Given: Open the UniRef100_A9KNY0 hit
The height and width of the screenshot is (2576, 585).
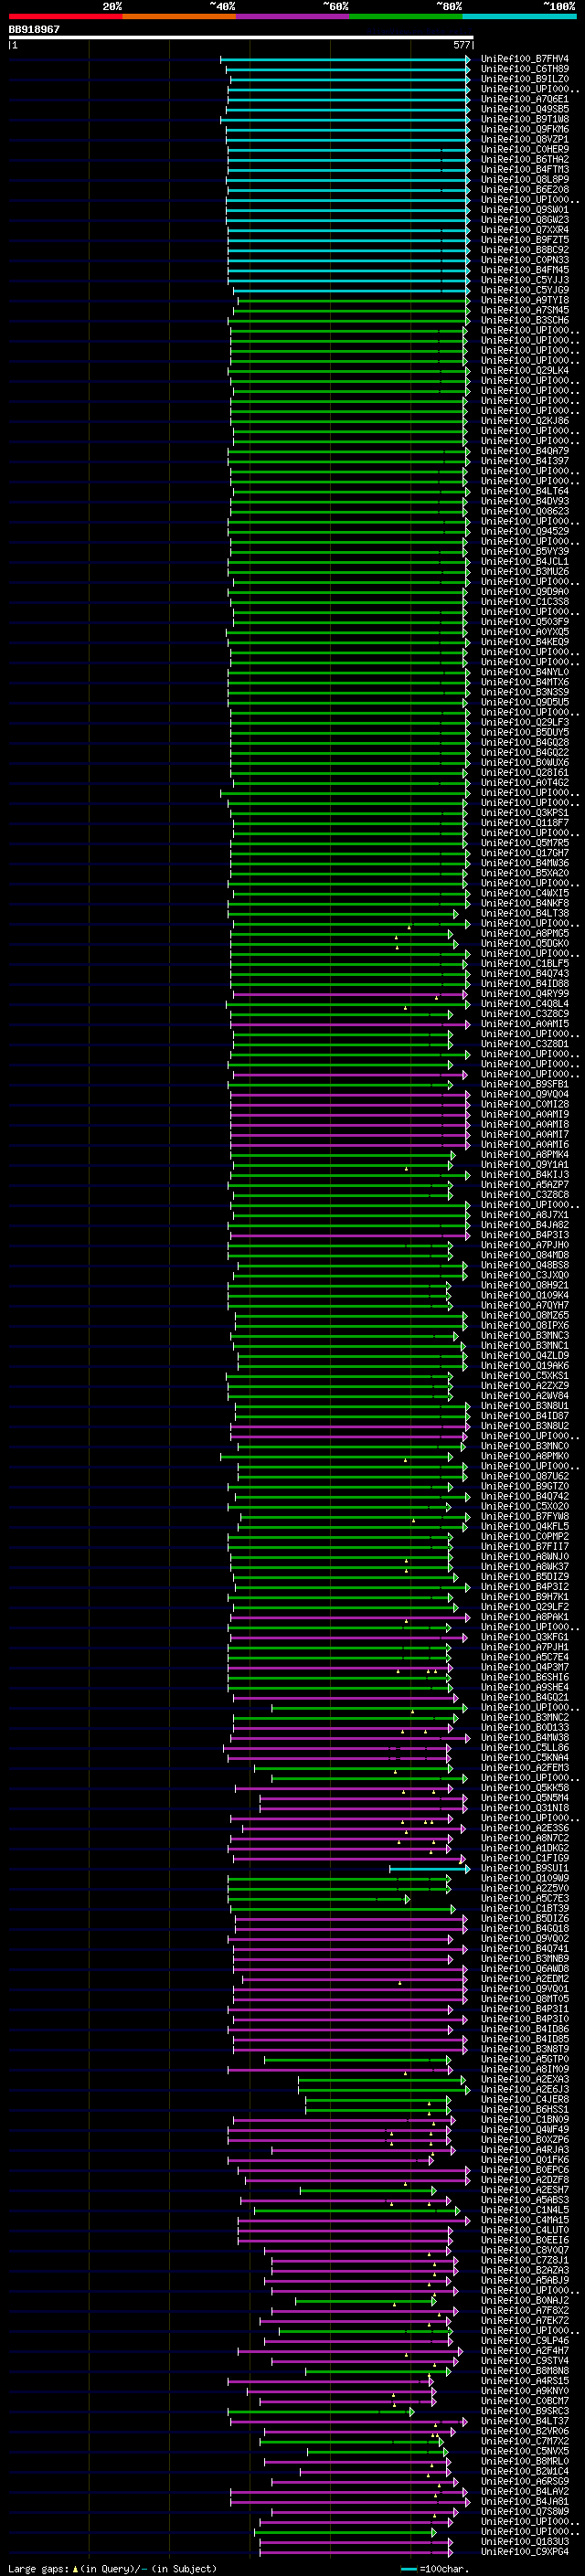Looking at the screenshot, I should 525,2390.
